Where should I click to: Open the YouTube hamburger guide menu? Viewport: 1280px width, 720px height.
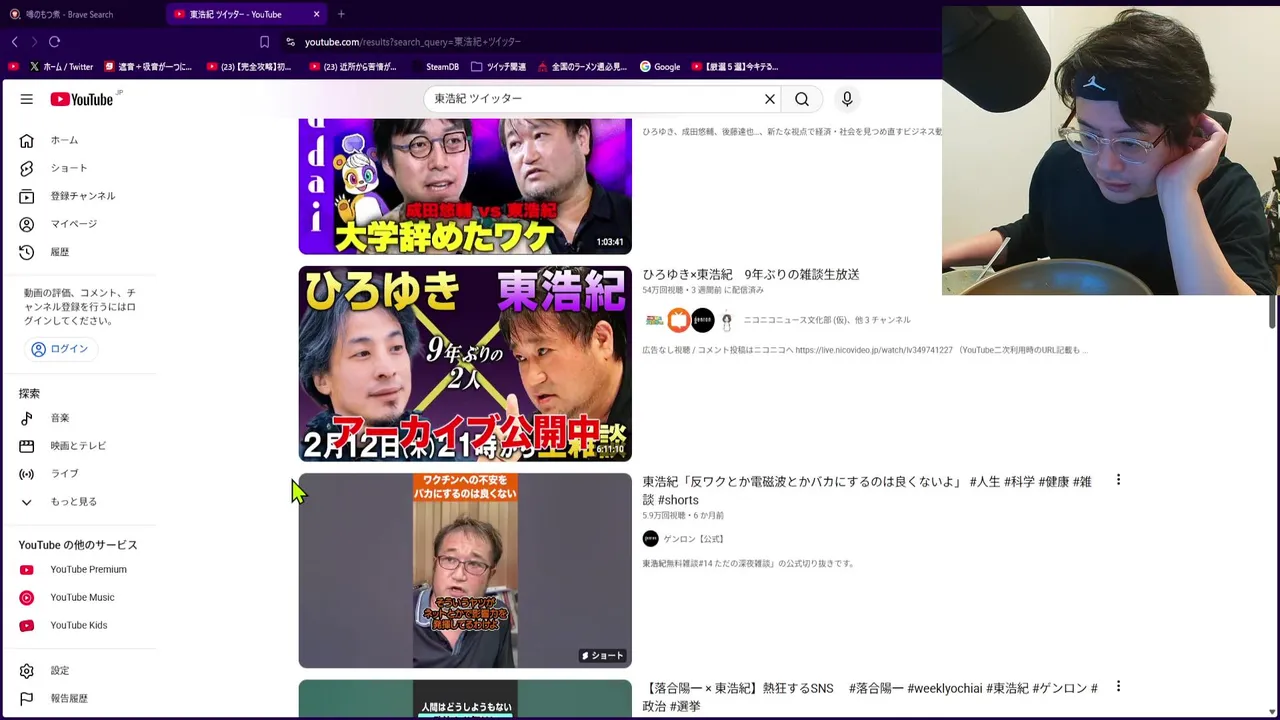click(27, 99)
